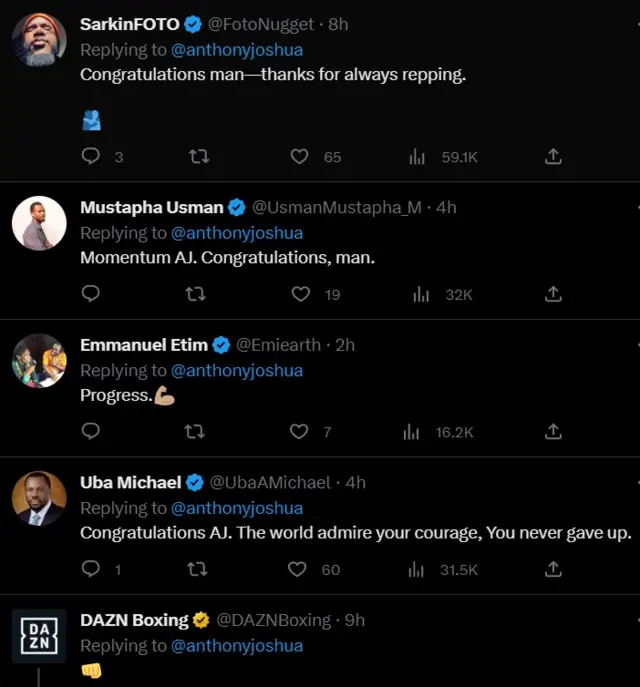
Task: Open the @anthonyjoshua link in DAZN Boxing's reply
Action: click(x=237, y=645)
